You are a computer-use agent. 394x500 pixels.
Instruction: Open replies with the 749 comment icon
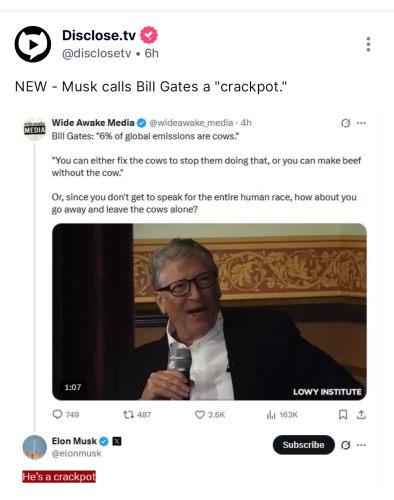point(57,414)
